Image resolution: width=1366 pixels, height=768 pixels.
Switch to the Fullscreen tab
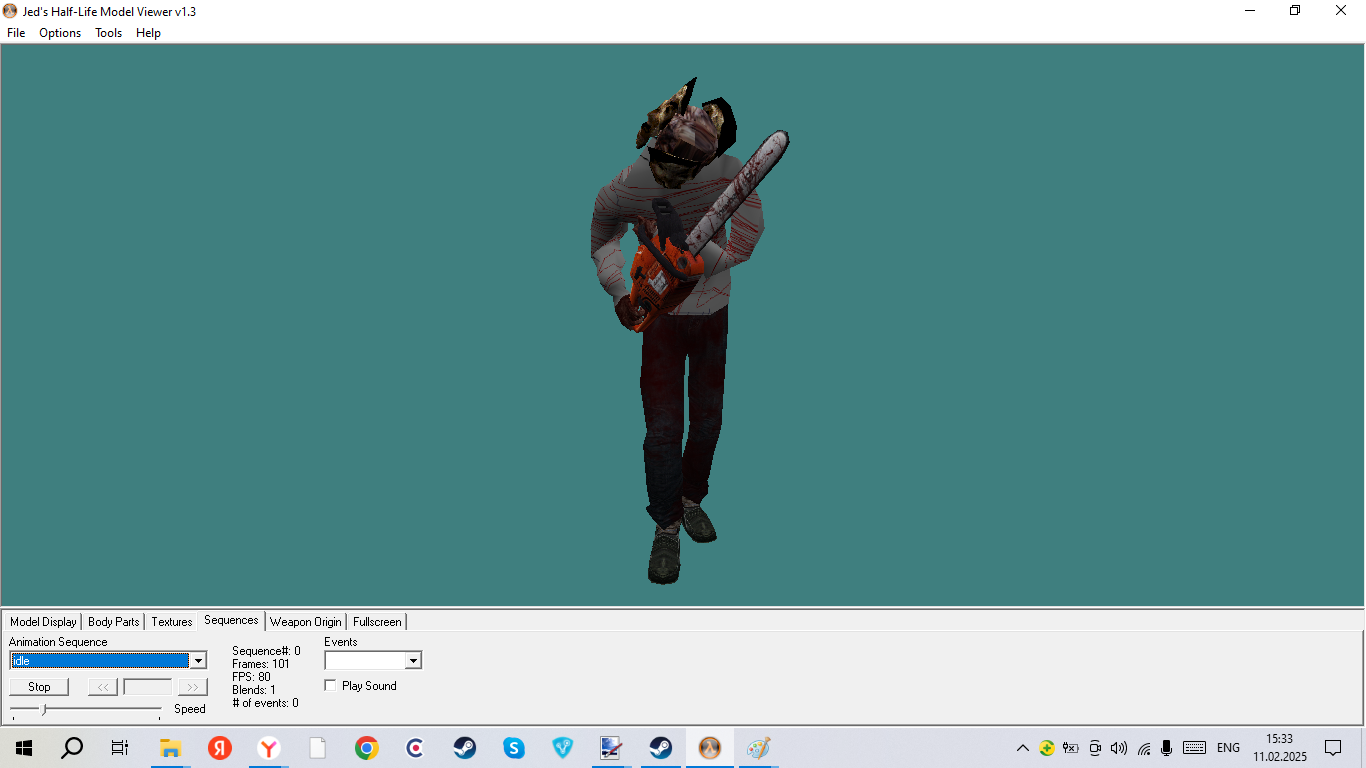click(377, 622)
